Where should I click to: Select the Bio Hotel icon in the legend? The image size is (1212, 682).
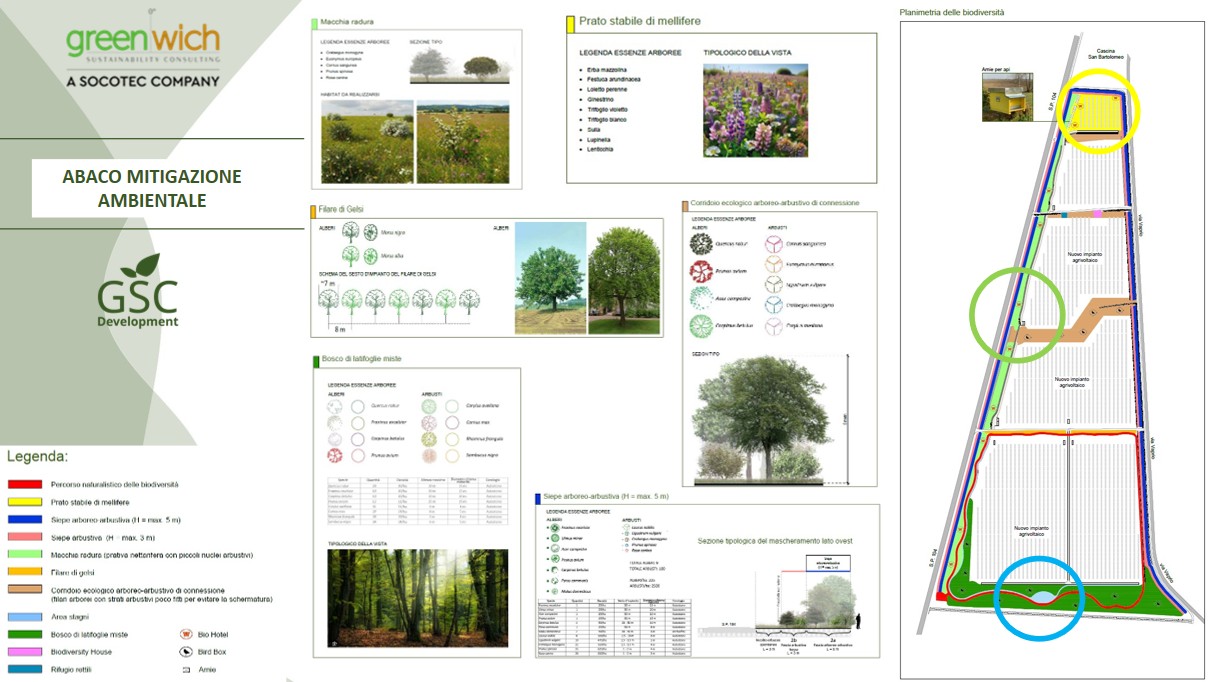[186, 634]
